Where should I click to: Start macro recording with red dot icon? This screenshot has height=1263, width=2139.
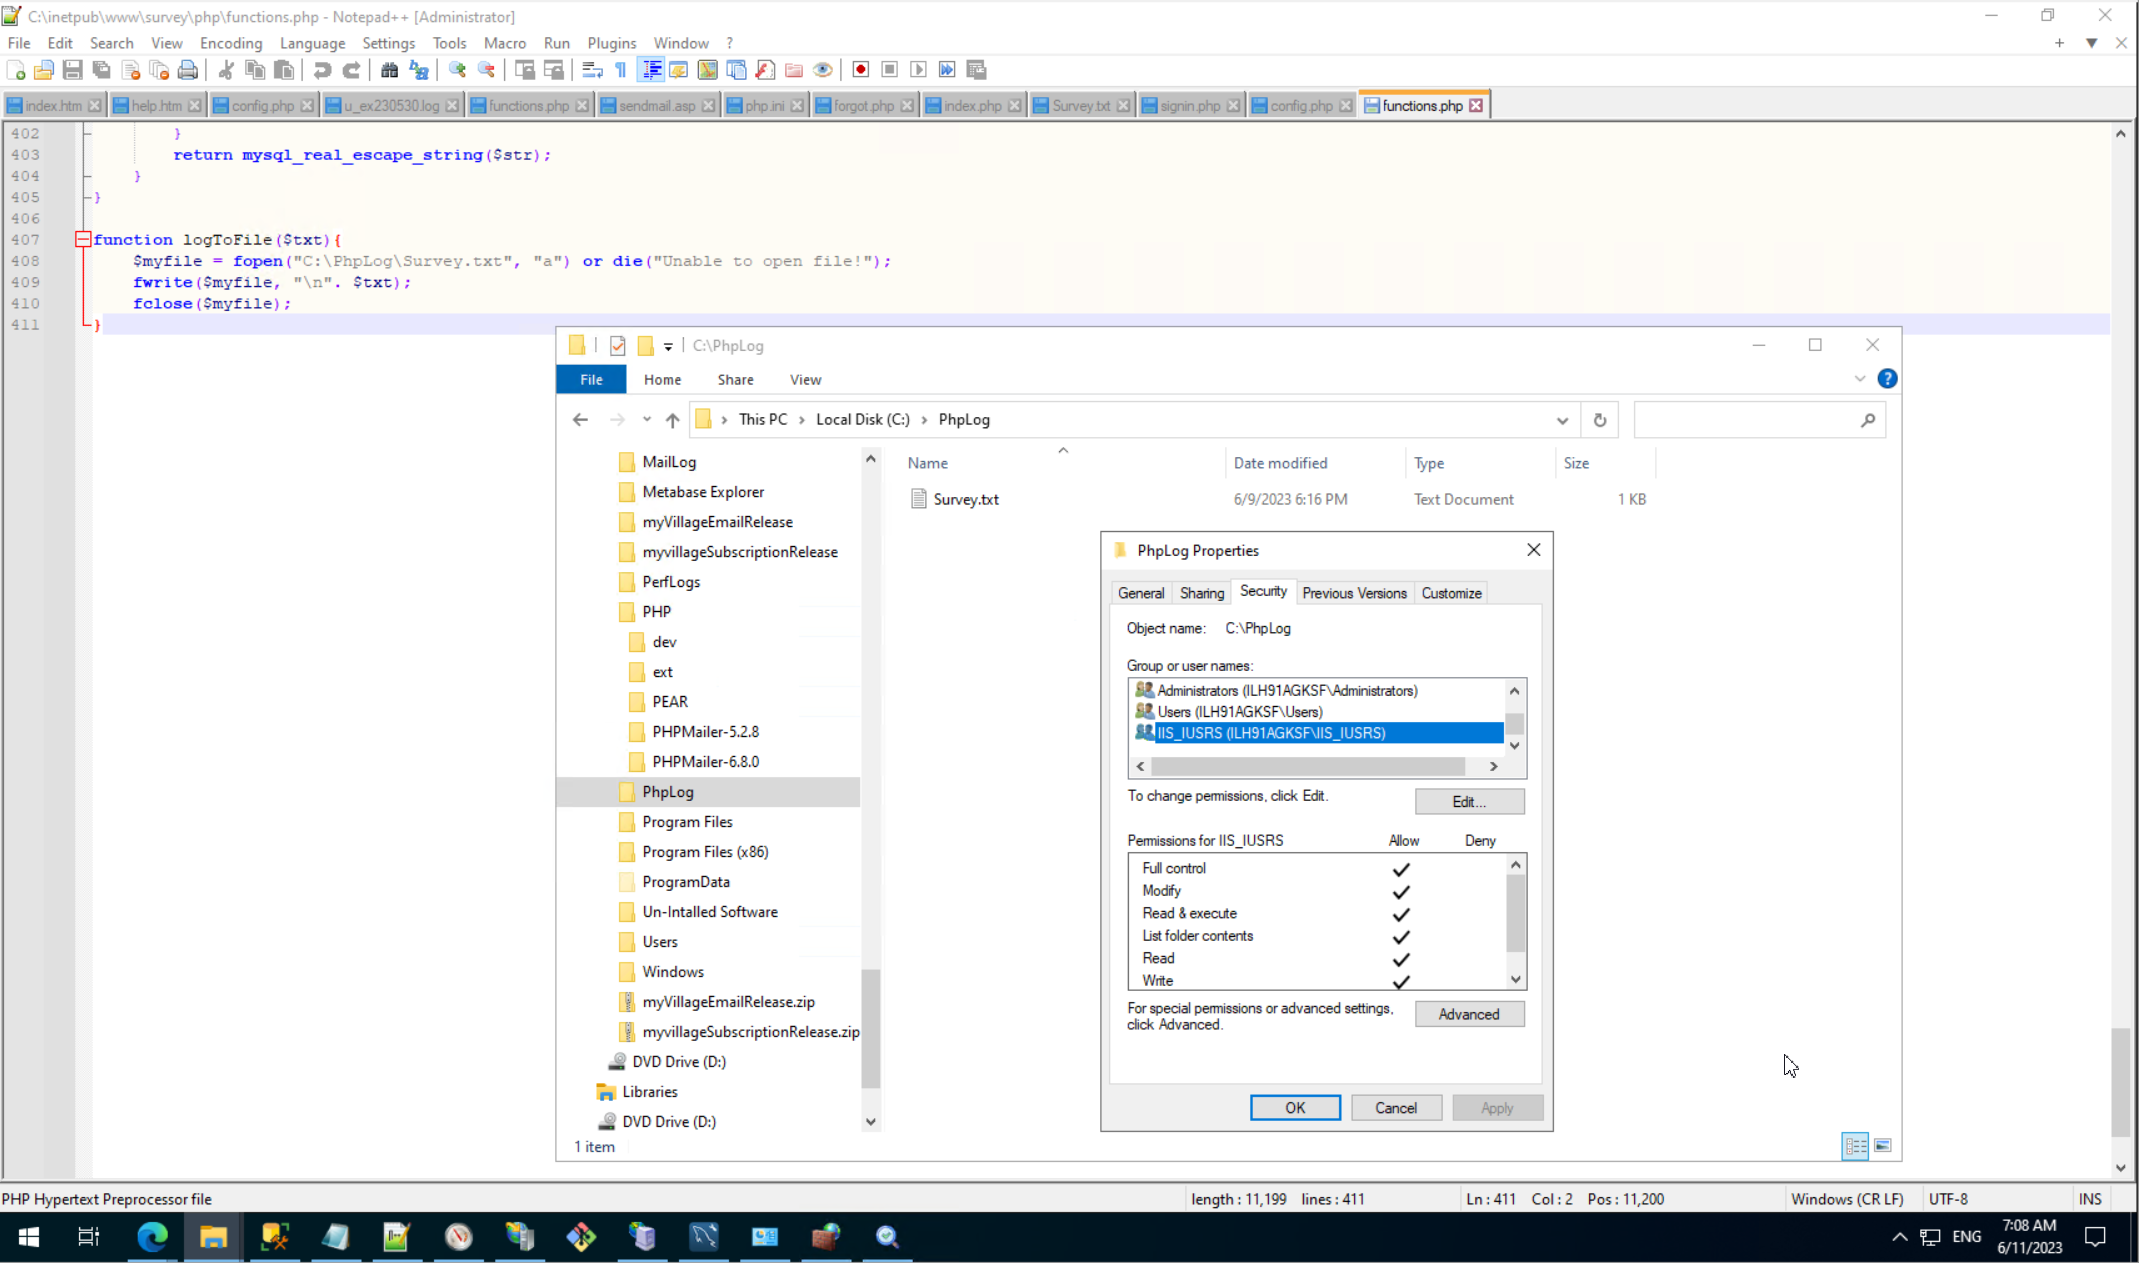(x=860, y=70)
